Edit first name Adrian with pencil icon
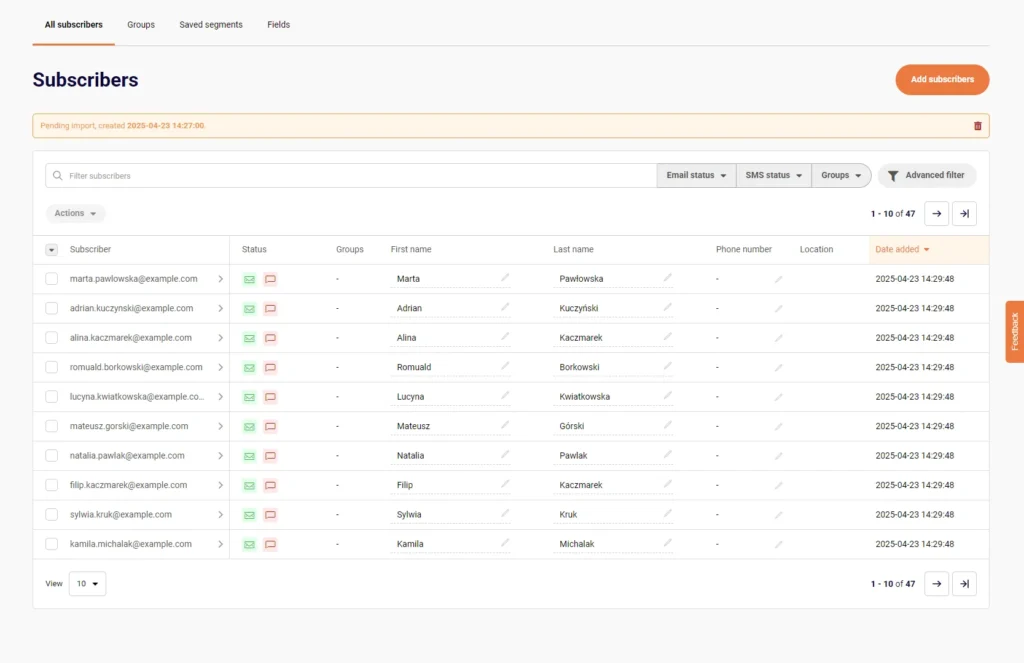This screenshot has height=663, width=1024. click(x=505, y=308)
